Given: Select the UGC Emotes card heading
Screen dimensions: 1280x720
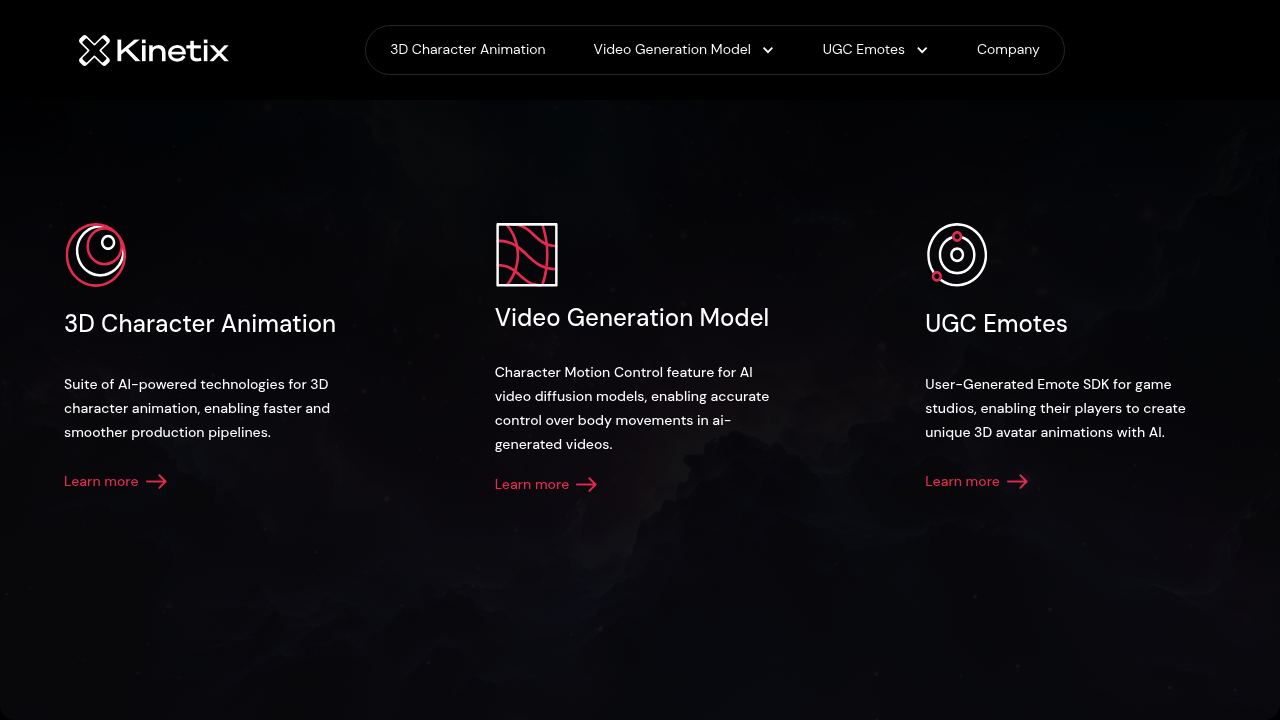Looking at the screenshot, I should tap(996, 324).
